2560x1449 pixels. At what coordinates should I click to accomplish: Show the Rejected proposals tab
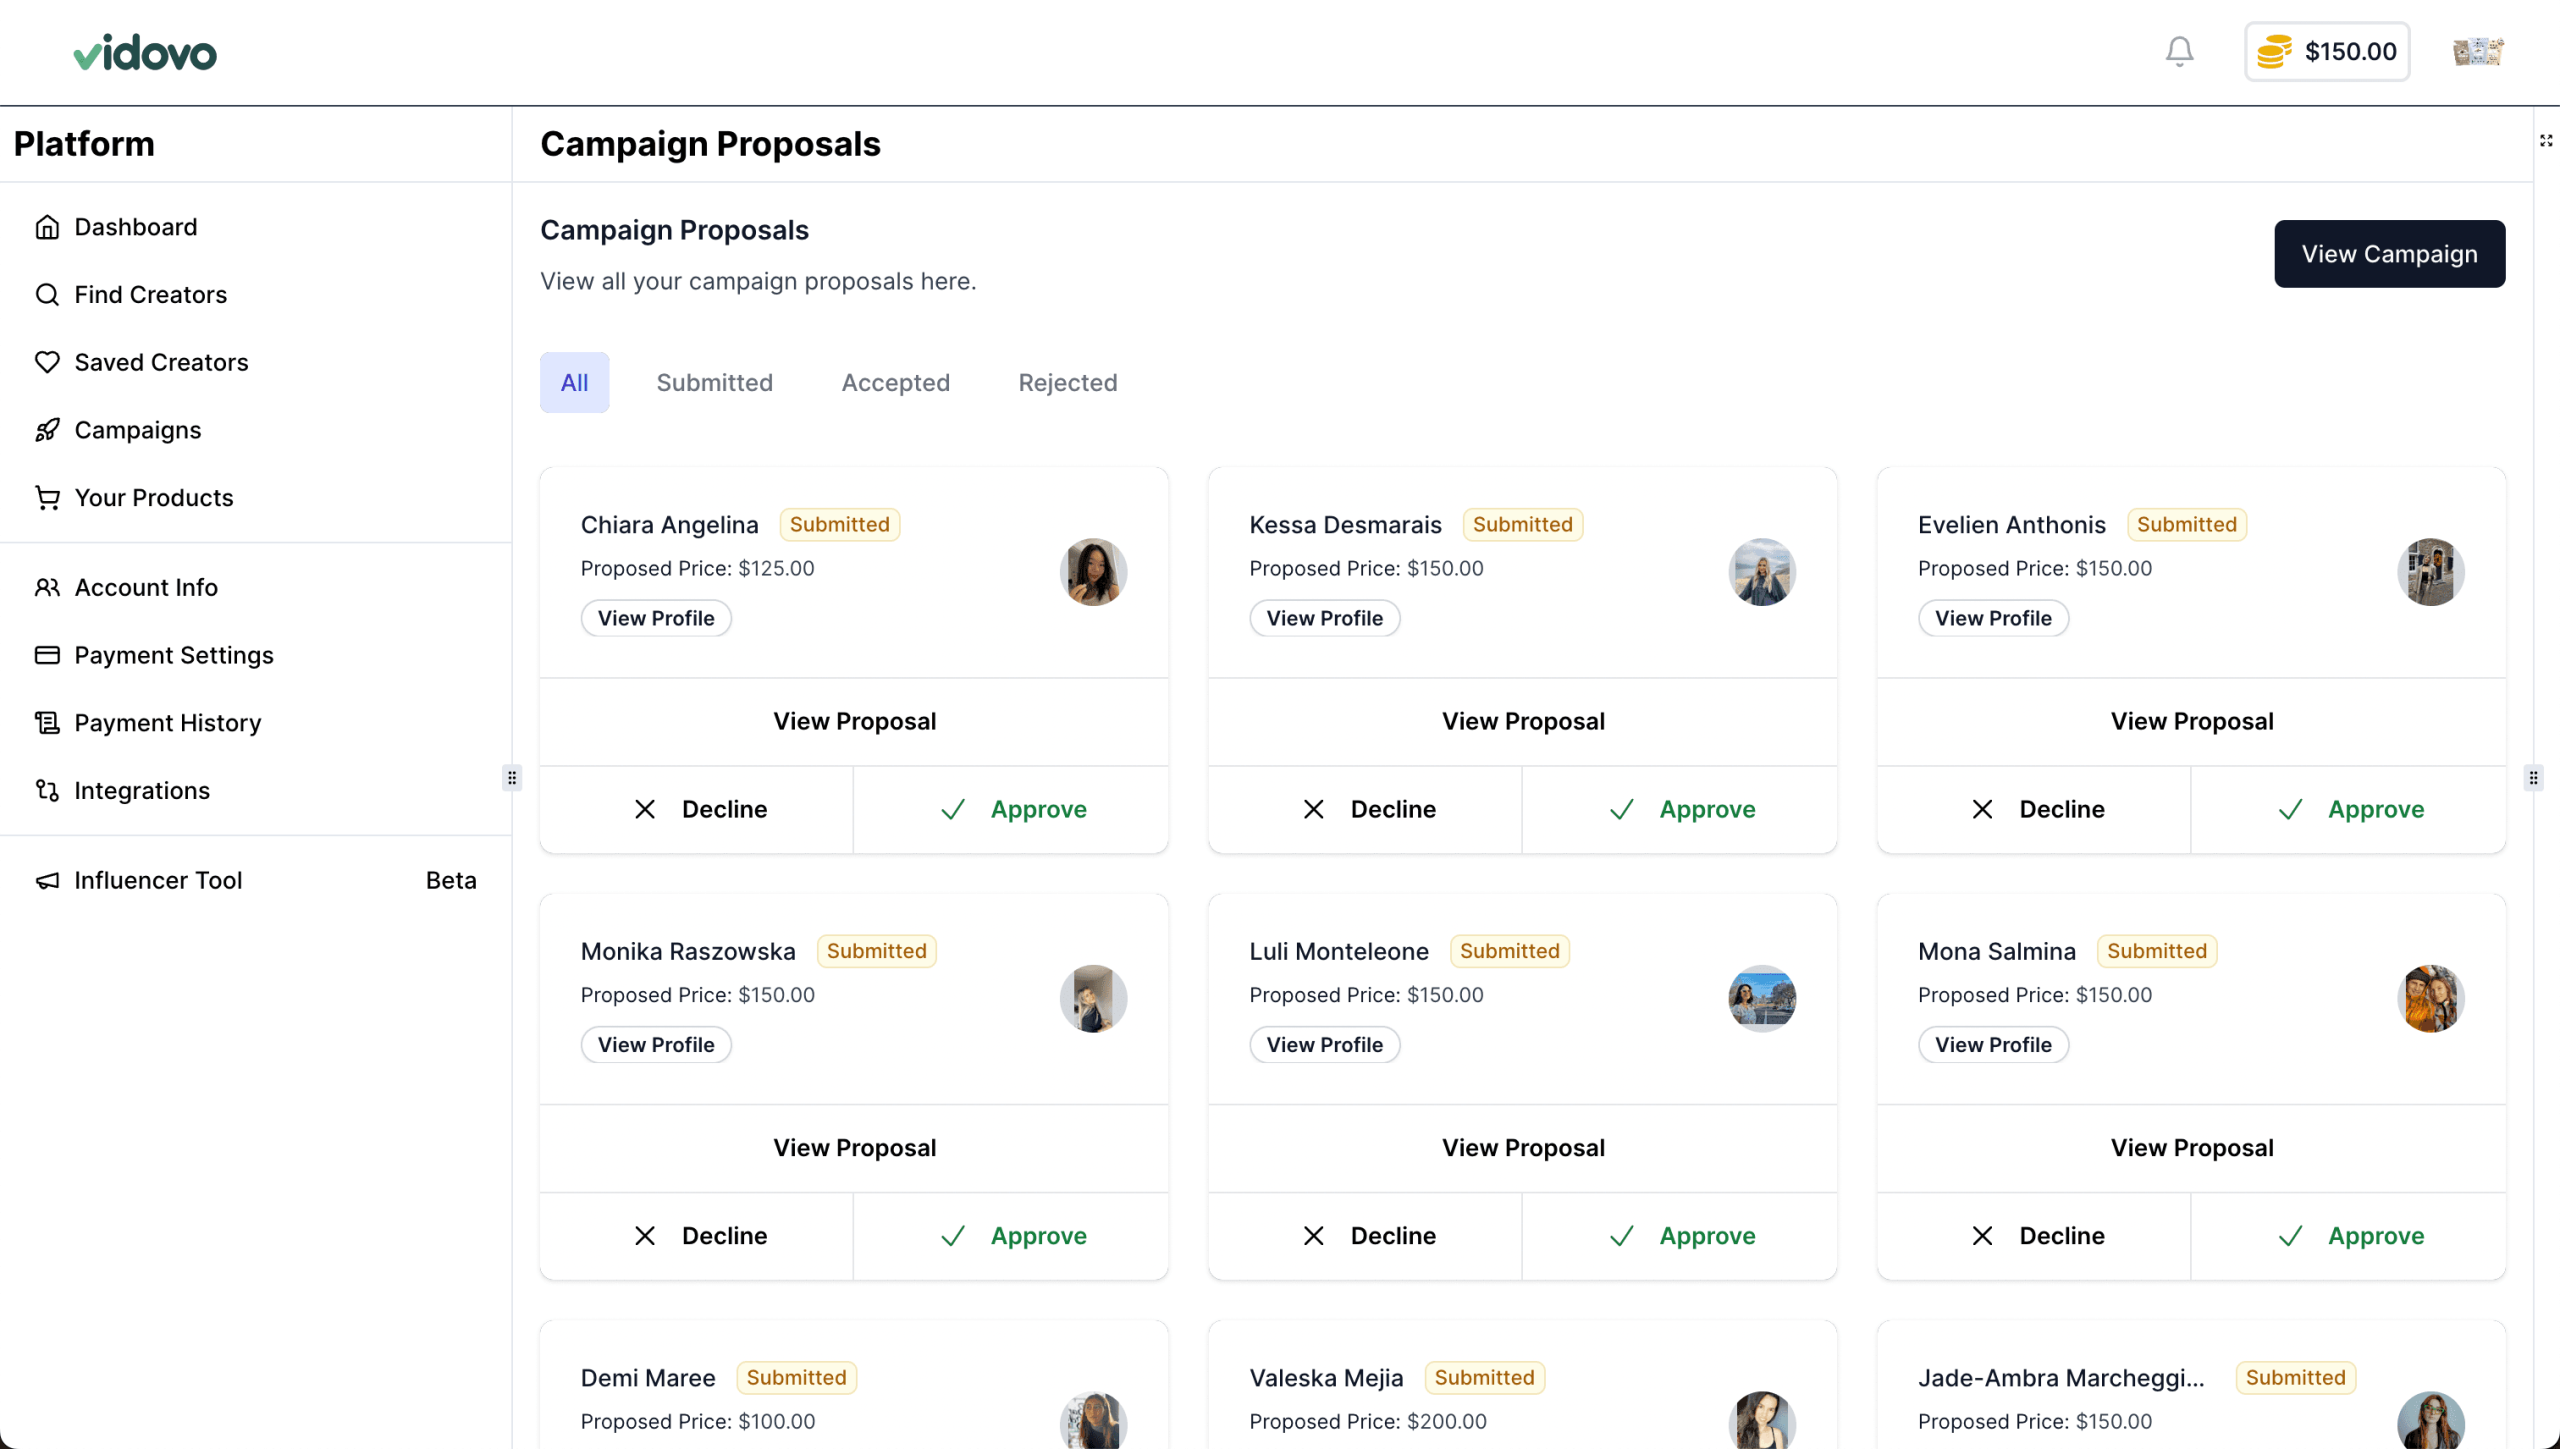1067,382
